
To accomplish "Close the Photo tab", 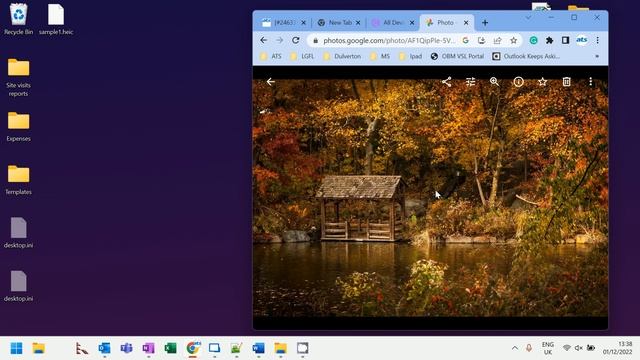I will click(466, 23).
